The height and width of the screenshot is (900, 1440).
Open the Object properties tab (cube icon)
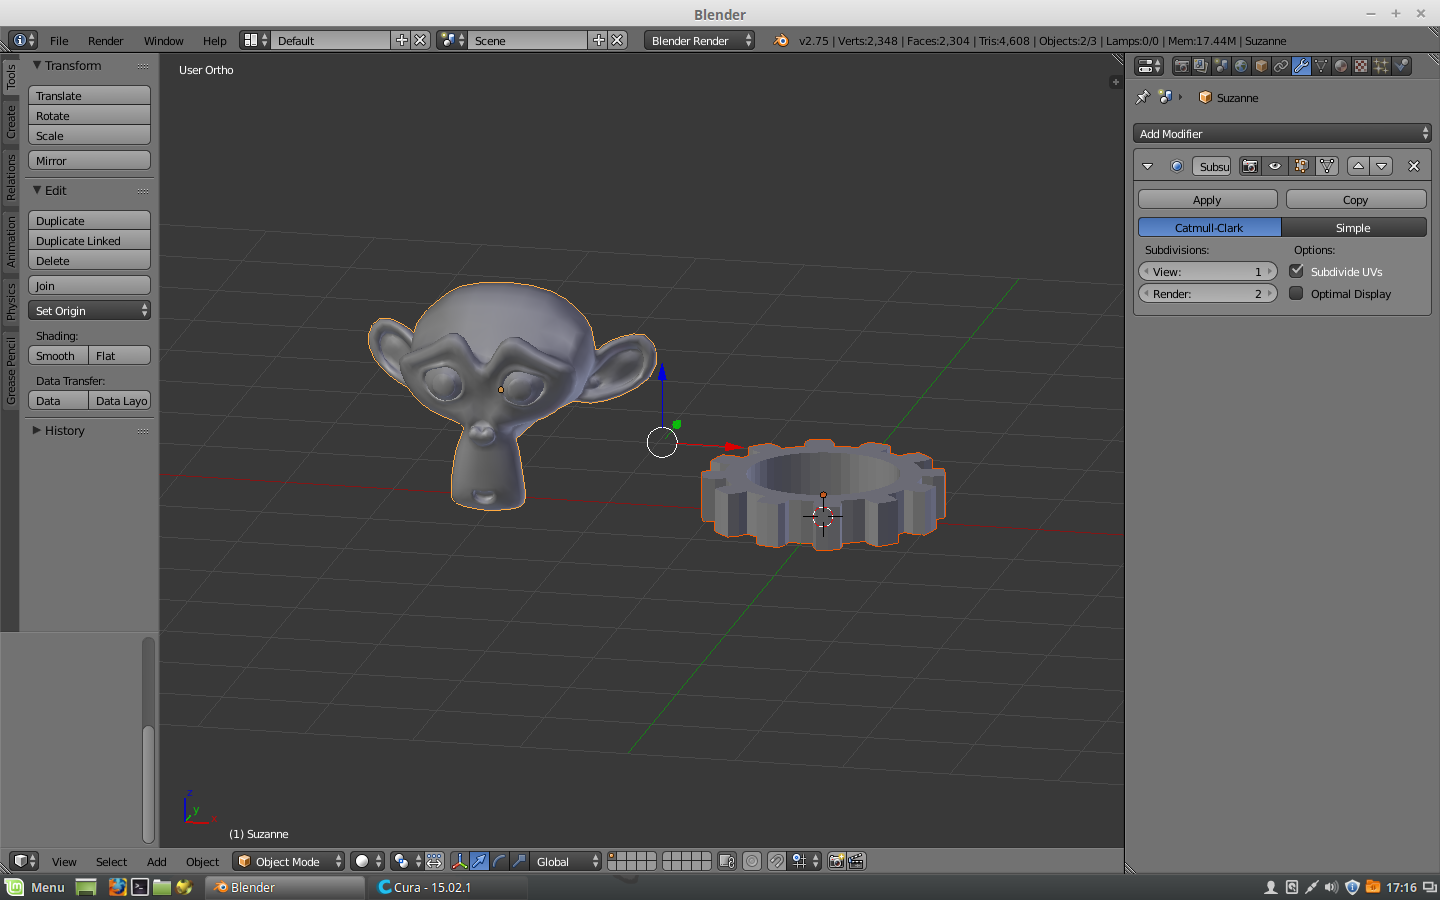point(1261,66)
